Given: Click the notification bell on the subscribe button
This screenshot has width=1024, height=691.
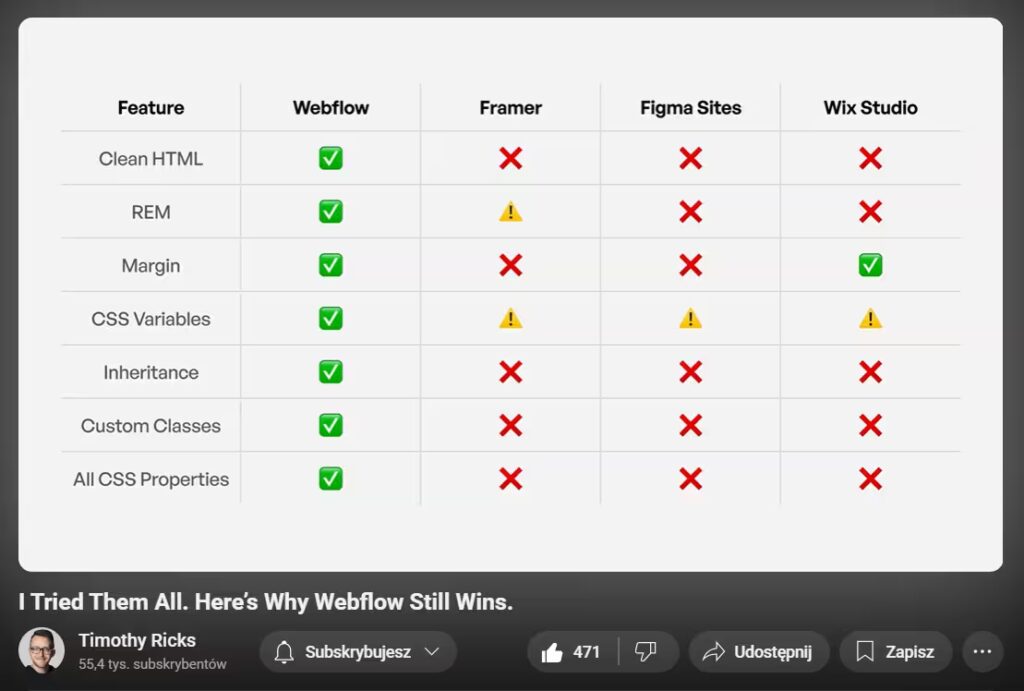Looking at the screenshot, I should 285,651.
